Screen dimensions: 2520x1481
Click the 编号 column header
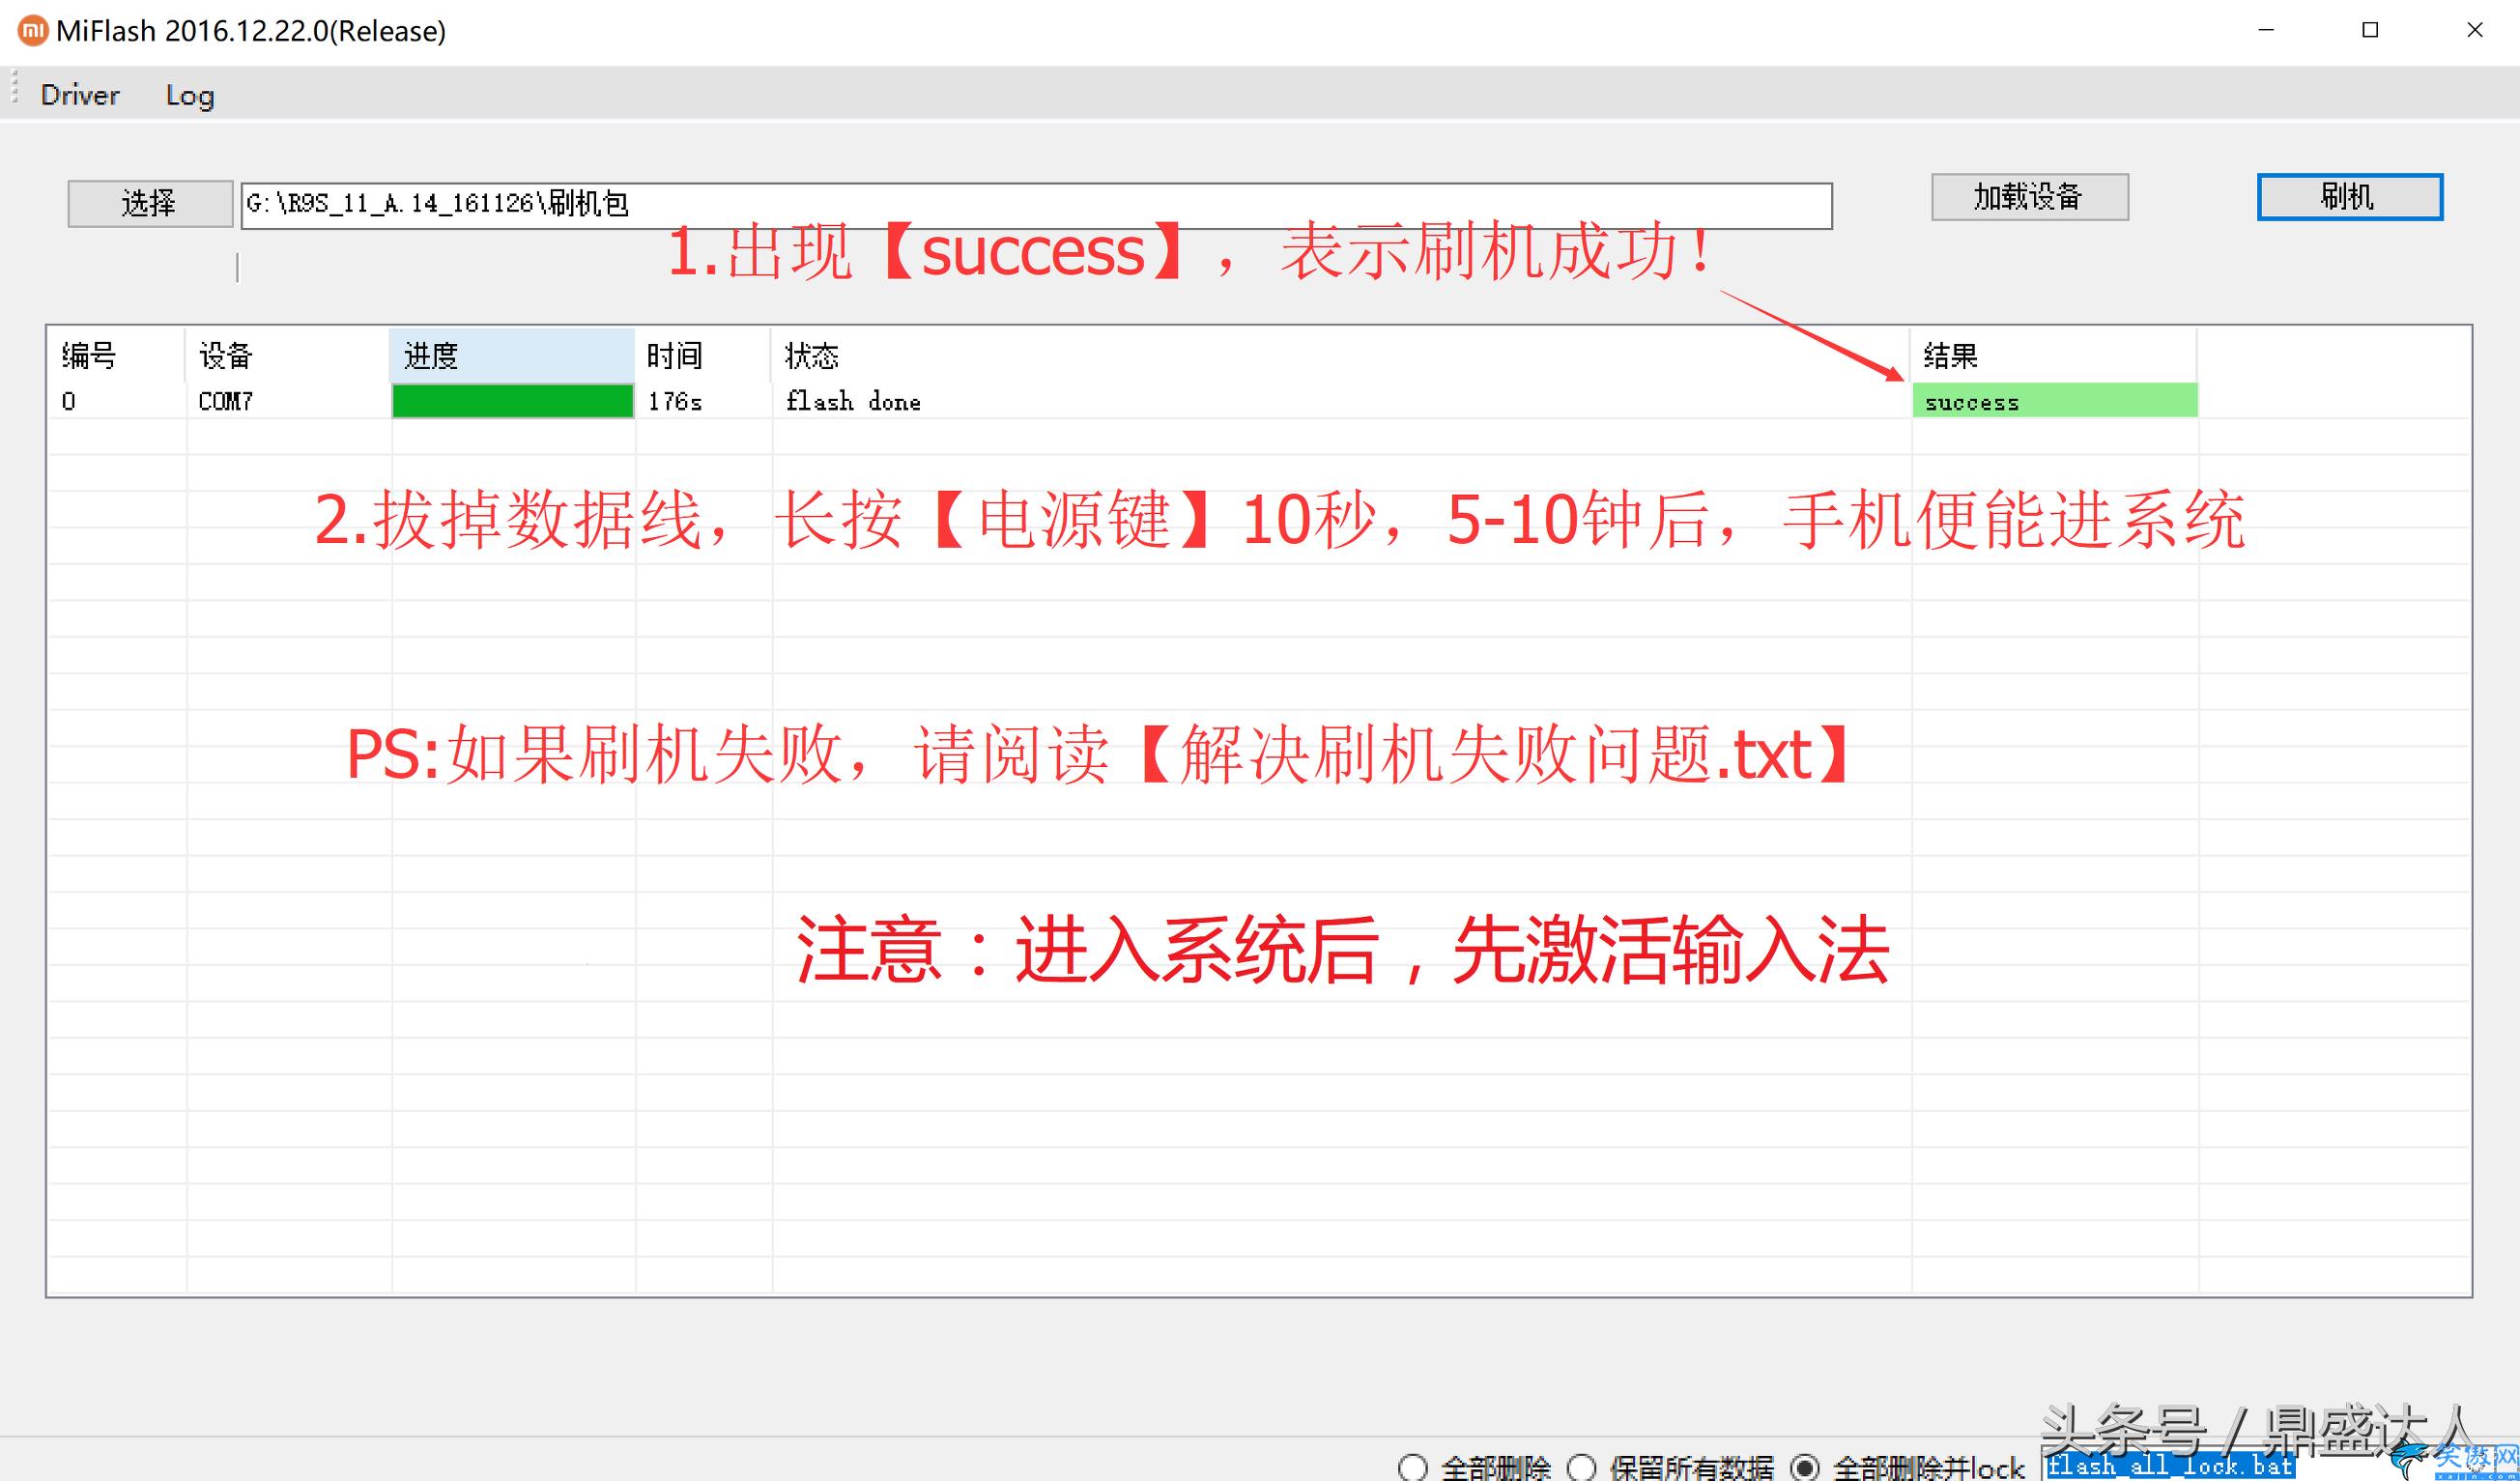[117, 355]
